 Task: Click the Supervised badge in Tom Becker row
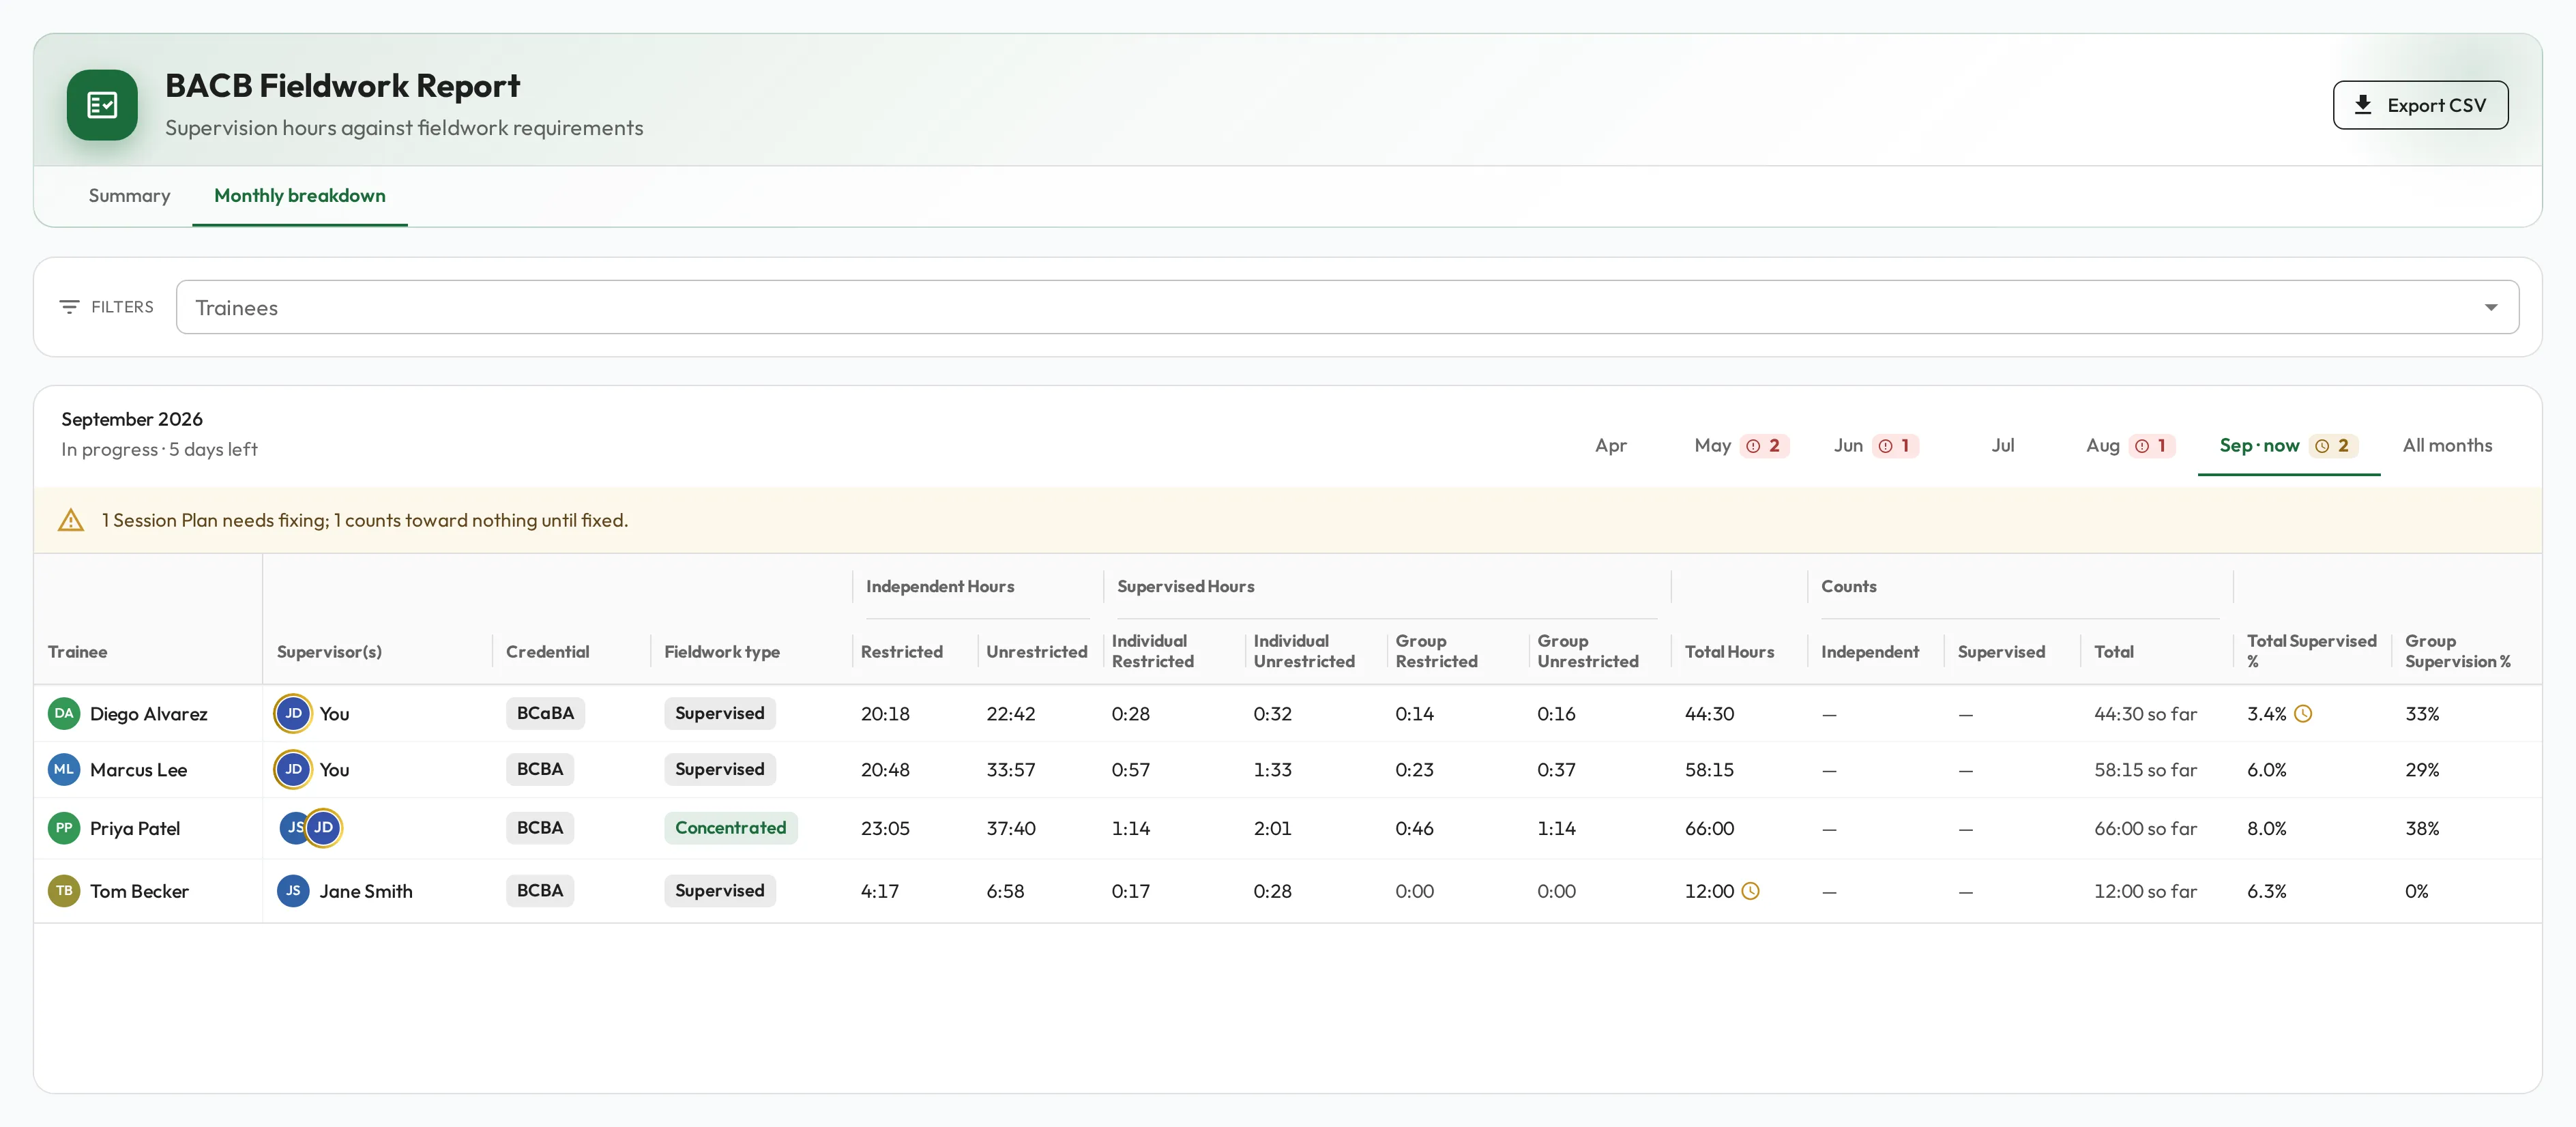click(x=719, y=891)
